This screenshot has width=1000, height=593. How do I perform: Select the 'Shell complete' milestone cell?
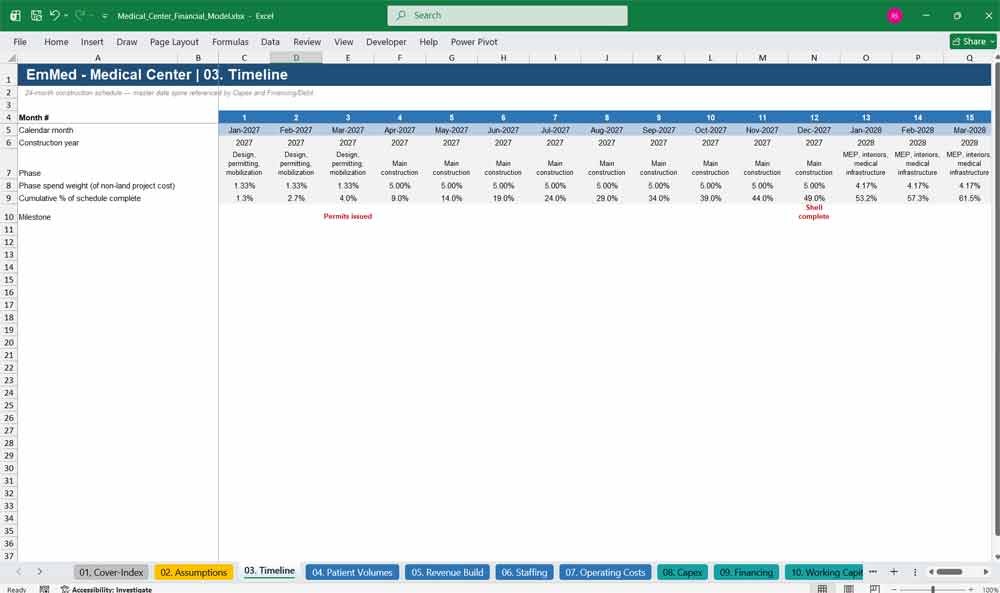pyautogui.click(x=814, y=214)
